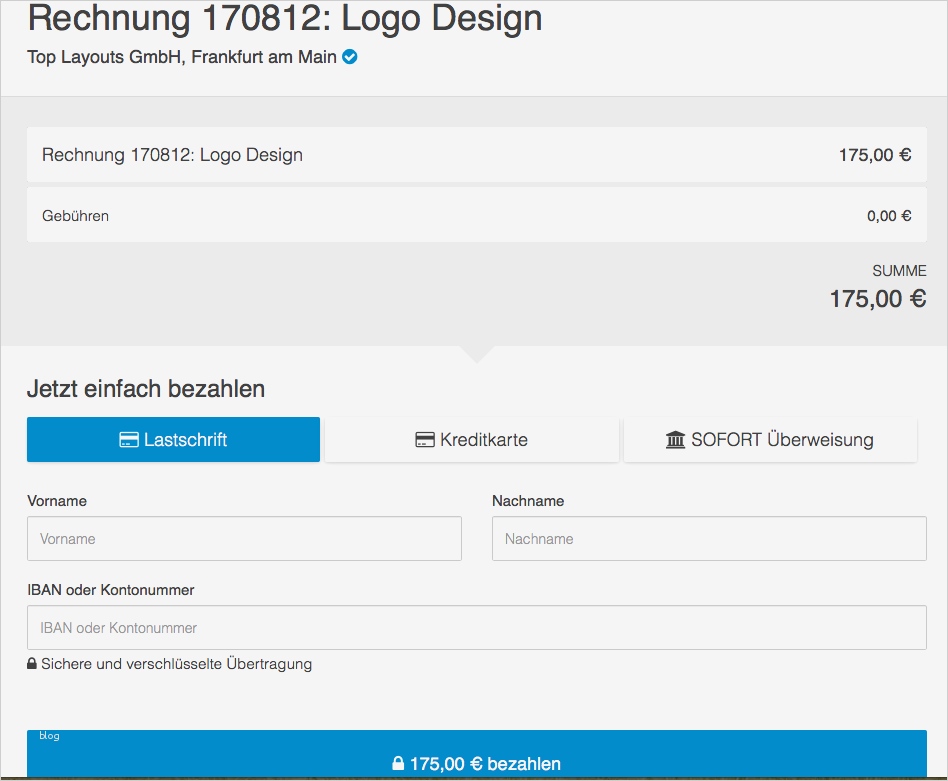The image size is (948, 781).
Task: Click inside the Nachname input field
Action: point(708,538)
